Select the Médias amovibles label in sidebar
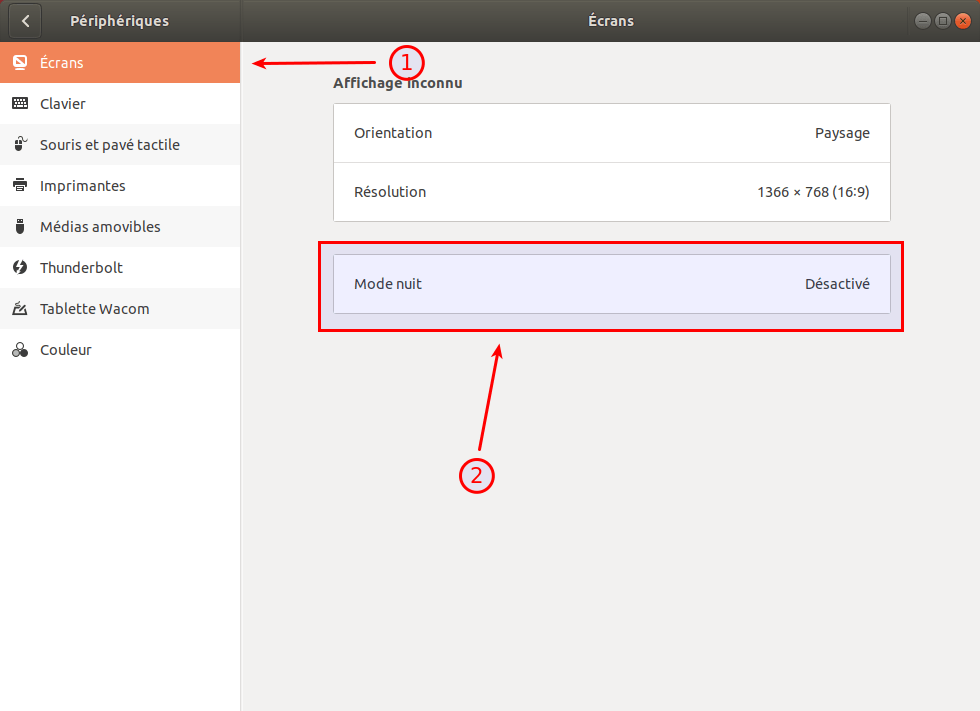Screen dimensions: 980x711 coord(100,227)
